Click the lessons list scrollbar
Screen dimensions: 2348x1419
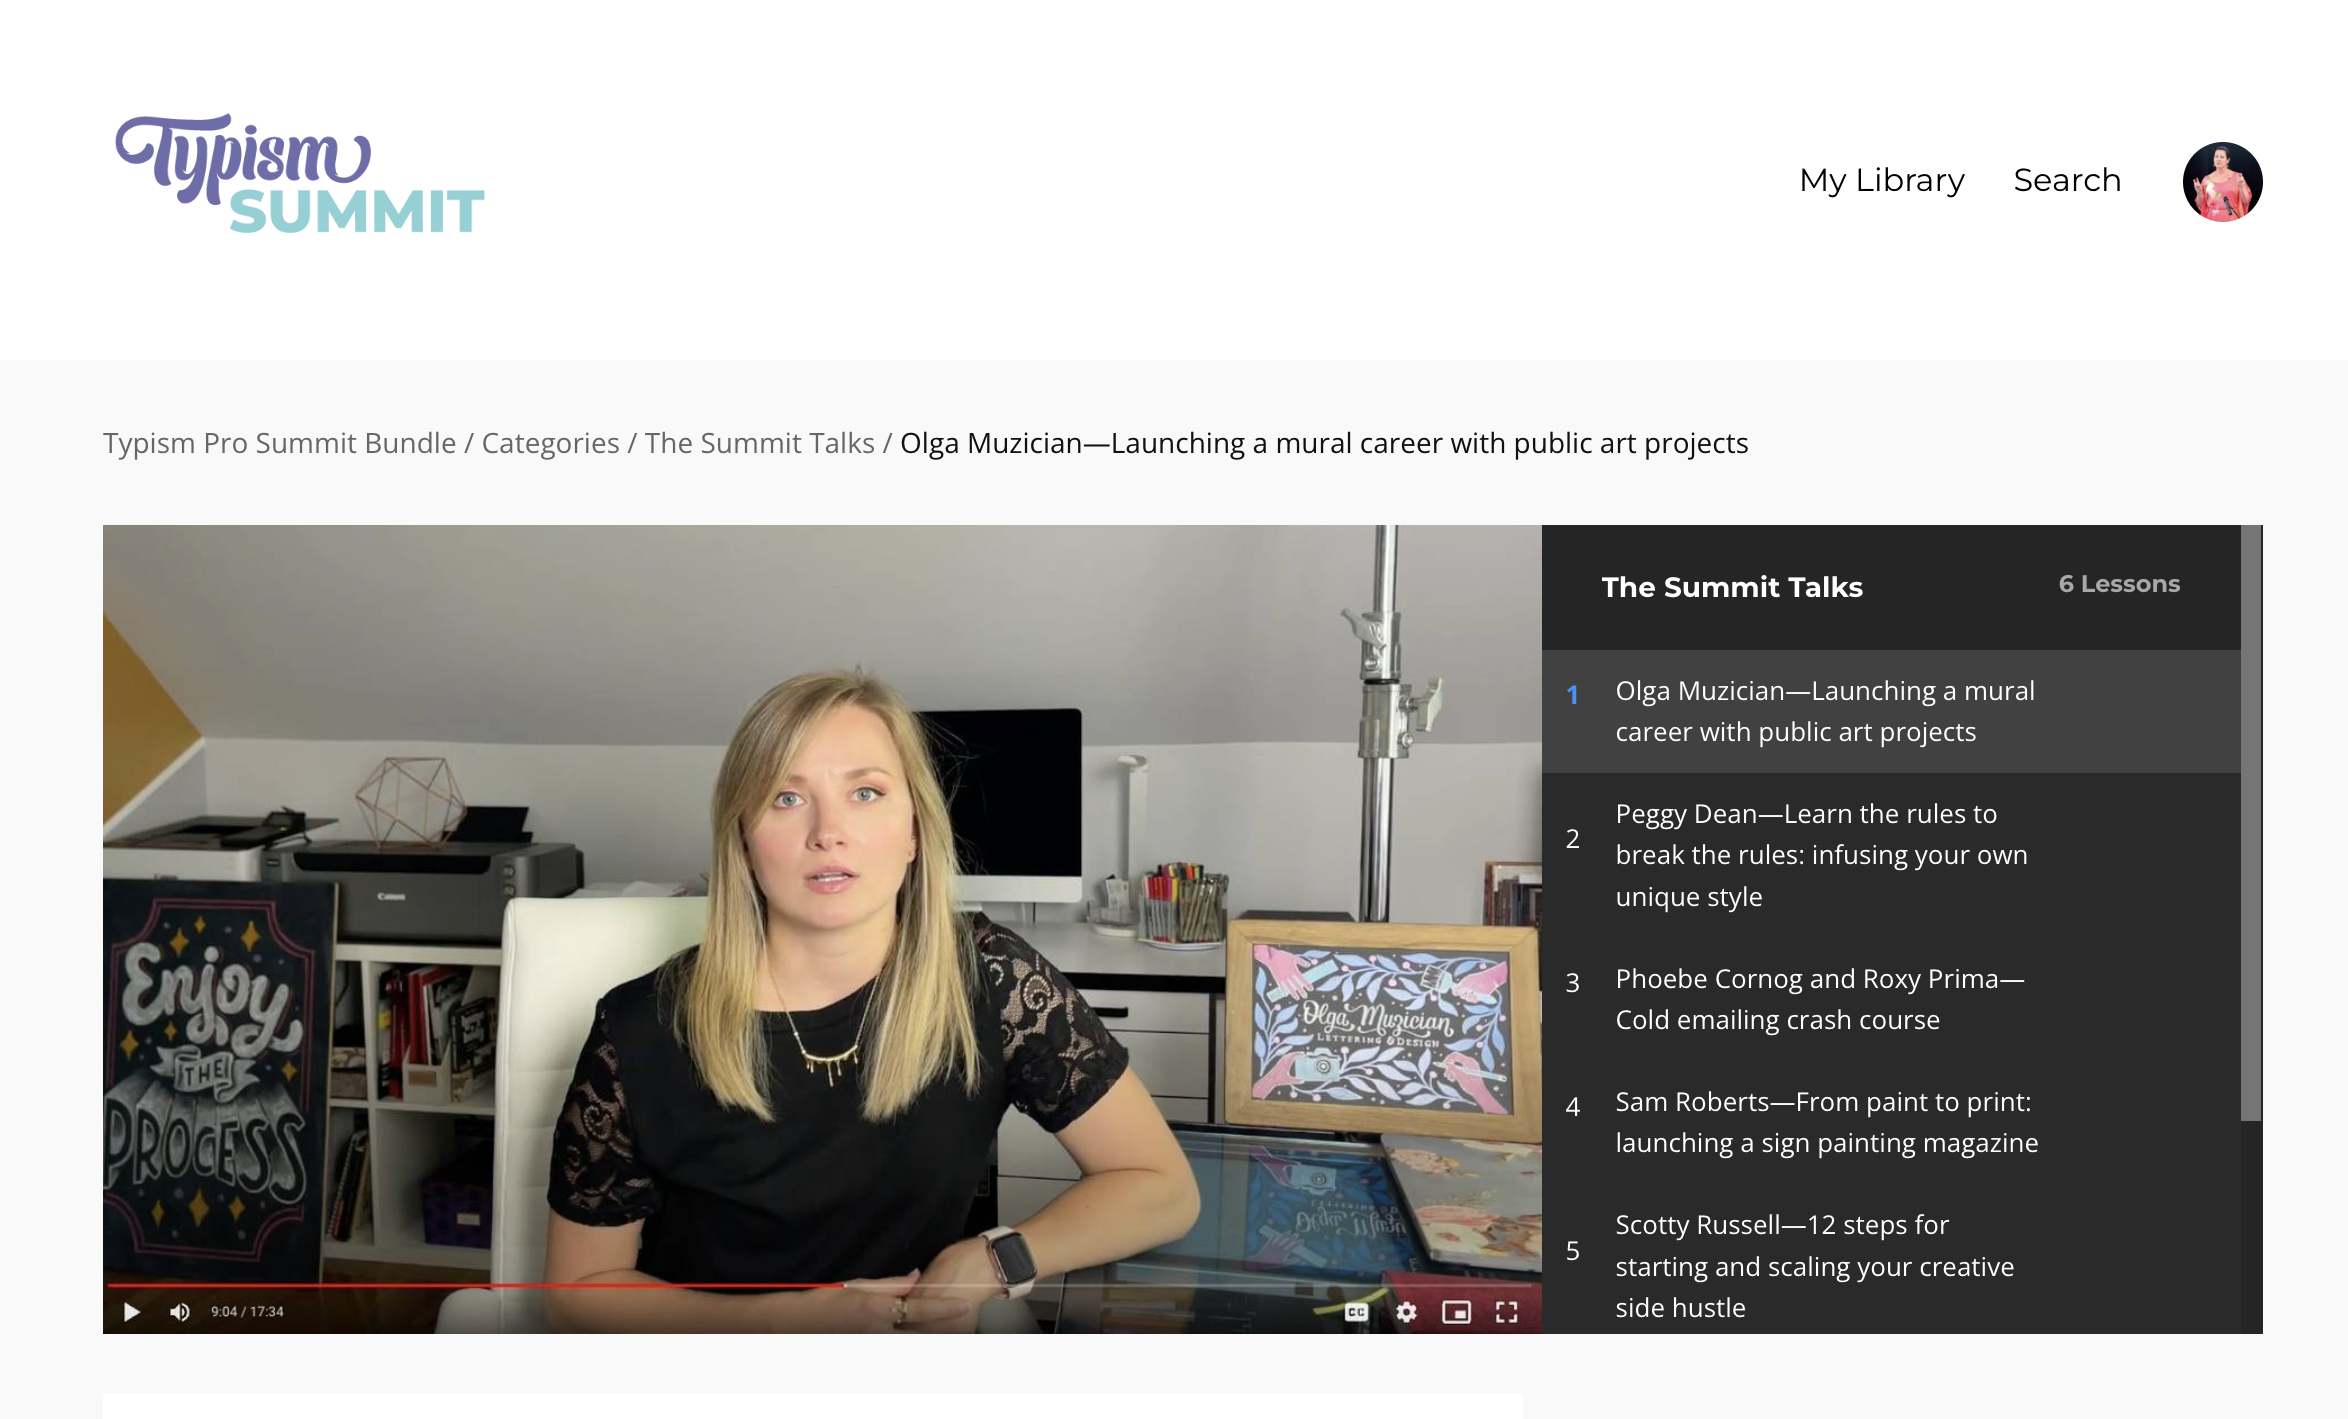coord(2251,823)
